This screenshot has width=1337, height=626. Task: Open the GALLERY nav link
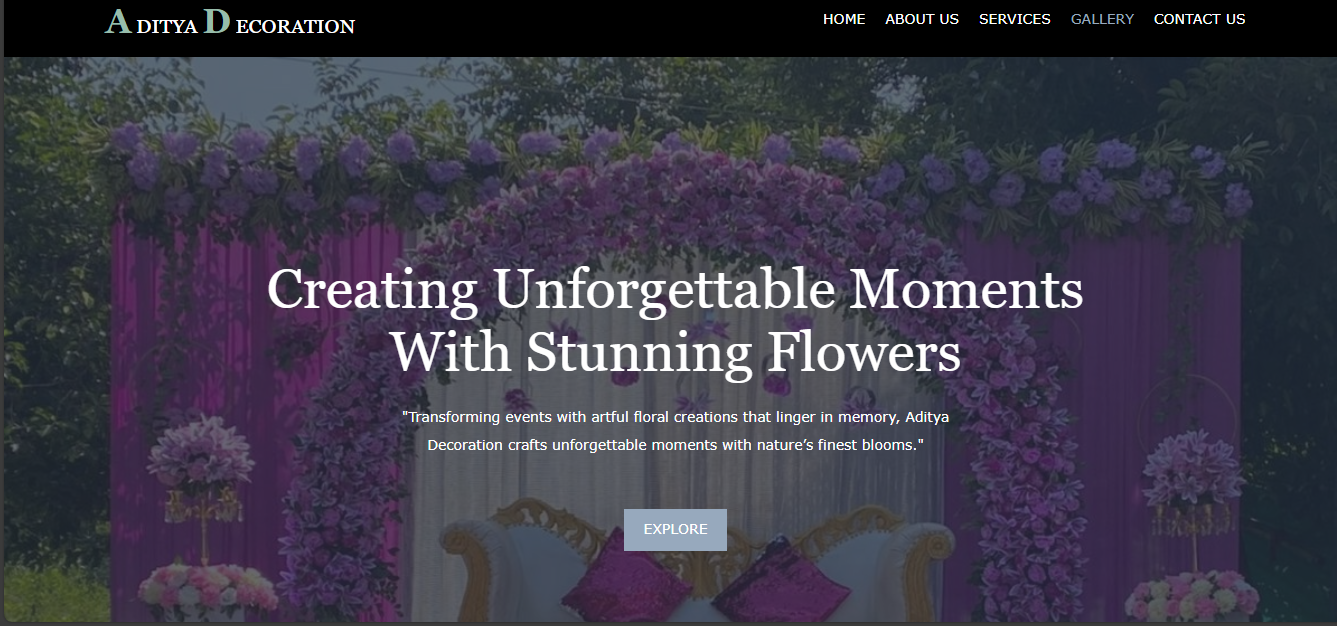[1102, 19]
